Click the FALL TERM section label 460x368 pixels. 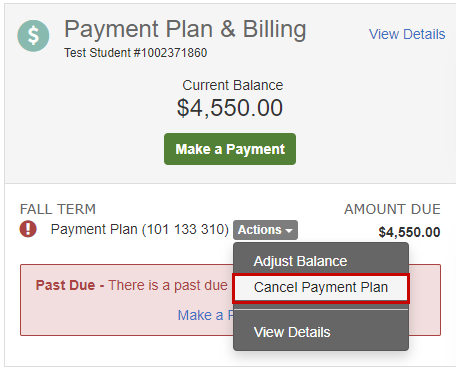(x=58, y=209)
